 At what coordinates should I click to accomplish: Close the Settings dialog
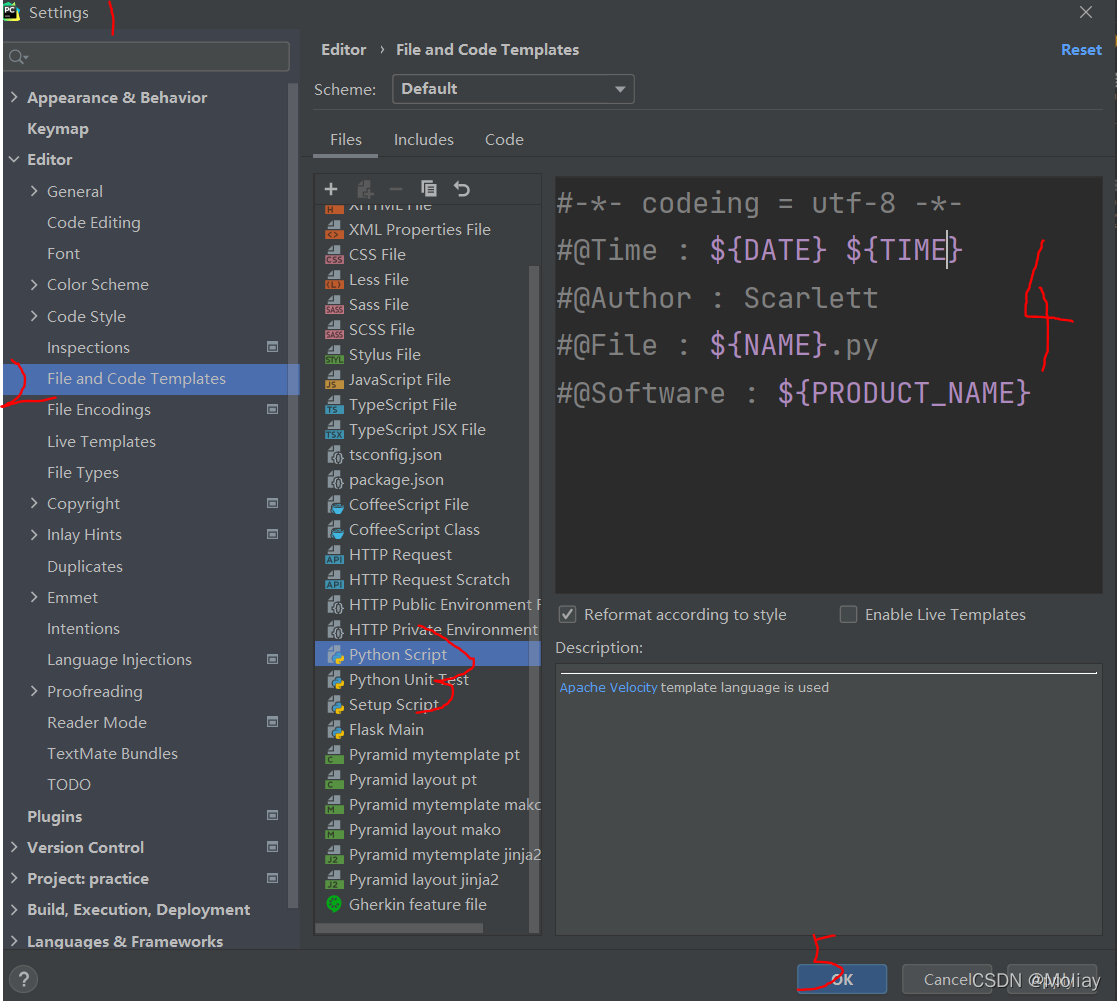(1086, 12)
